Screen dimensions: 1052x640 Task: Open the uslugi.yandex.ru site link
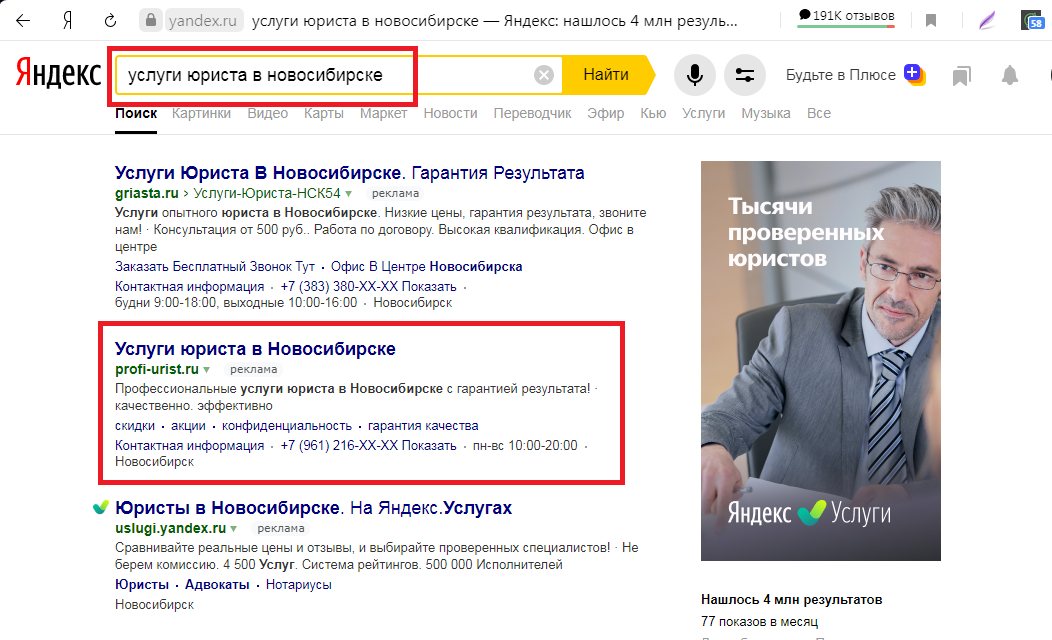(170, 529)
